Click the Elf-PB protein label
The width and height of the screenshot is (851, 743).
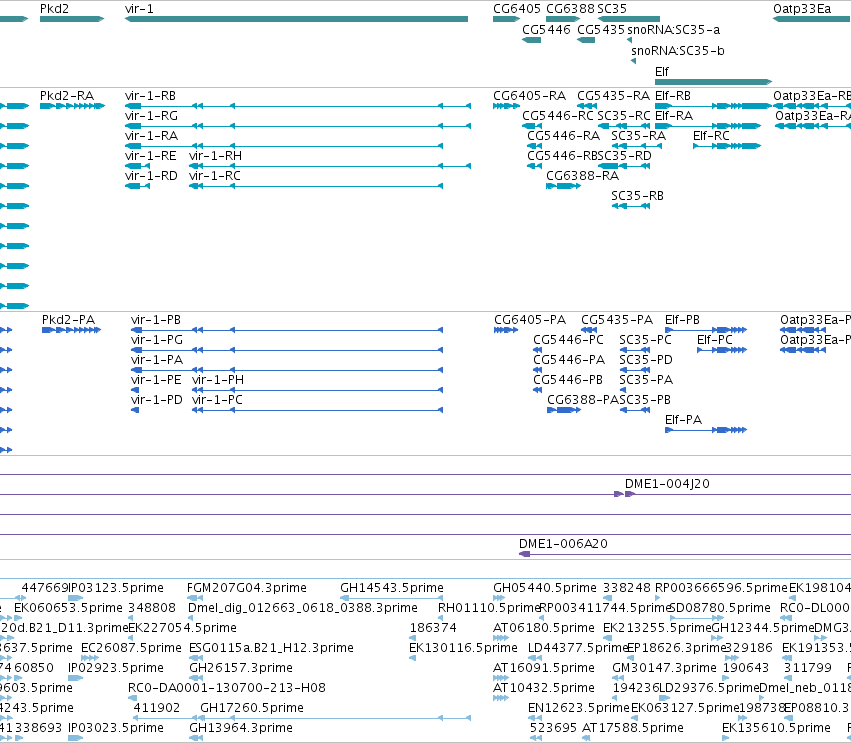coord(682,320)
